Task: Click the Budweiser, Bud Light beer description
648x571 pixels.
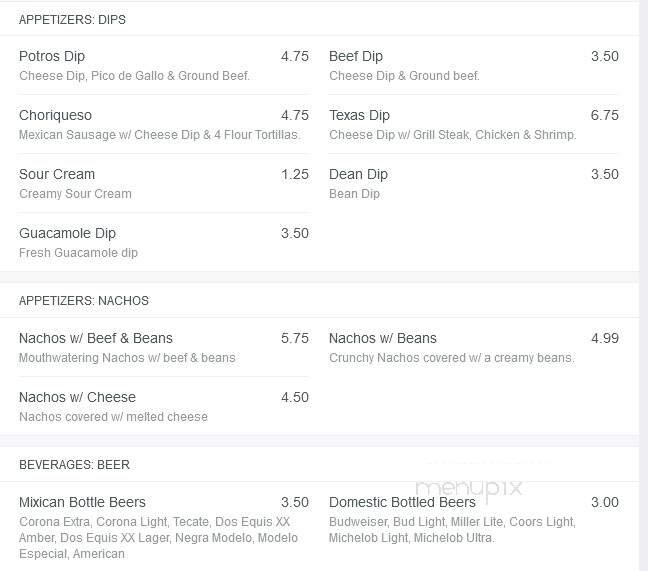Action: [451, 529]
